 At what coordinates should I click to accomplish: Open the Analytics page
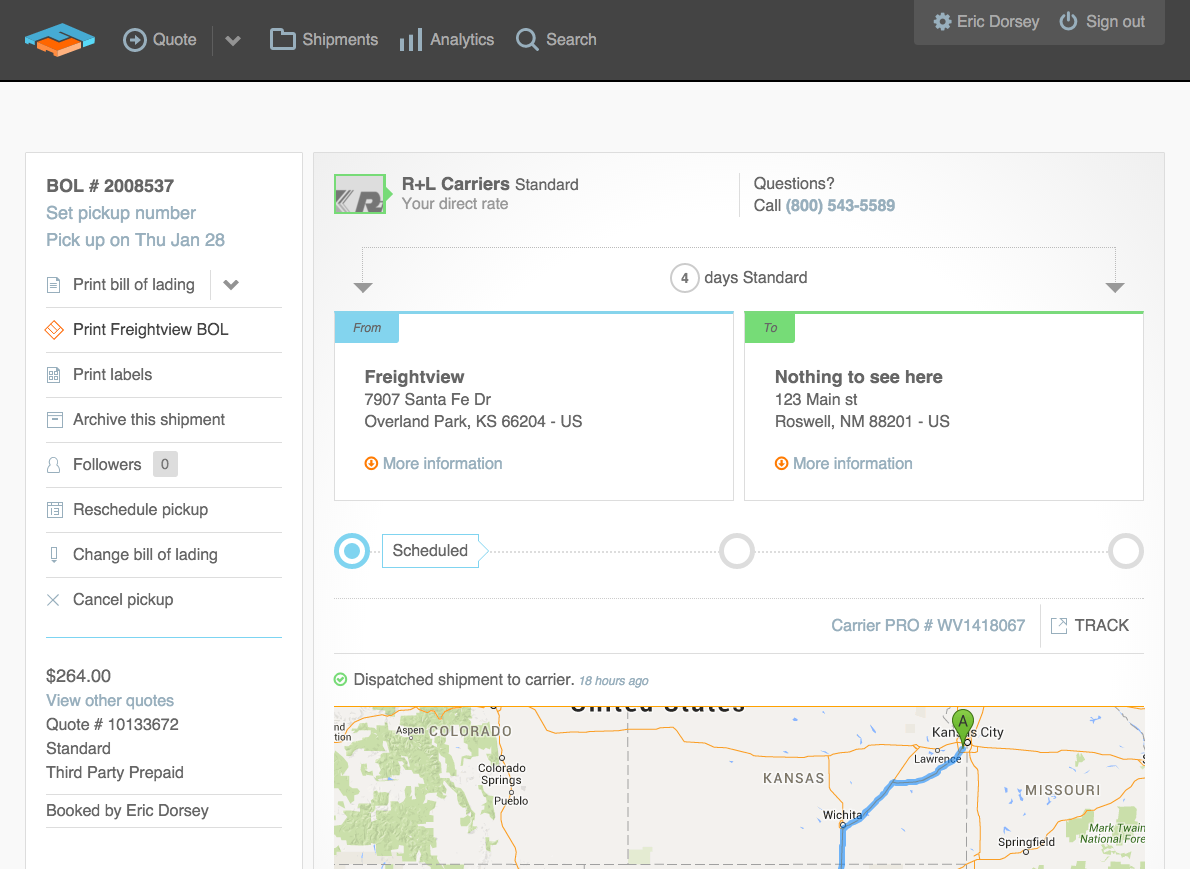pos(447,39)
